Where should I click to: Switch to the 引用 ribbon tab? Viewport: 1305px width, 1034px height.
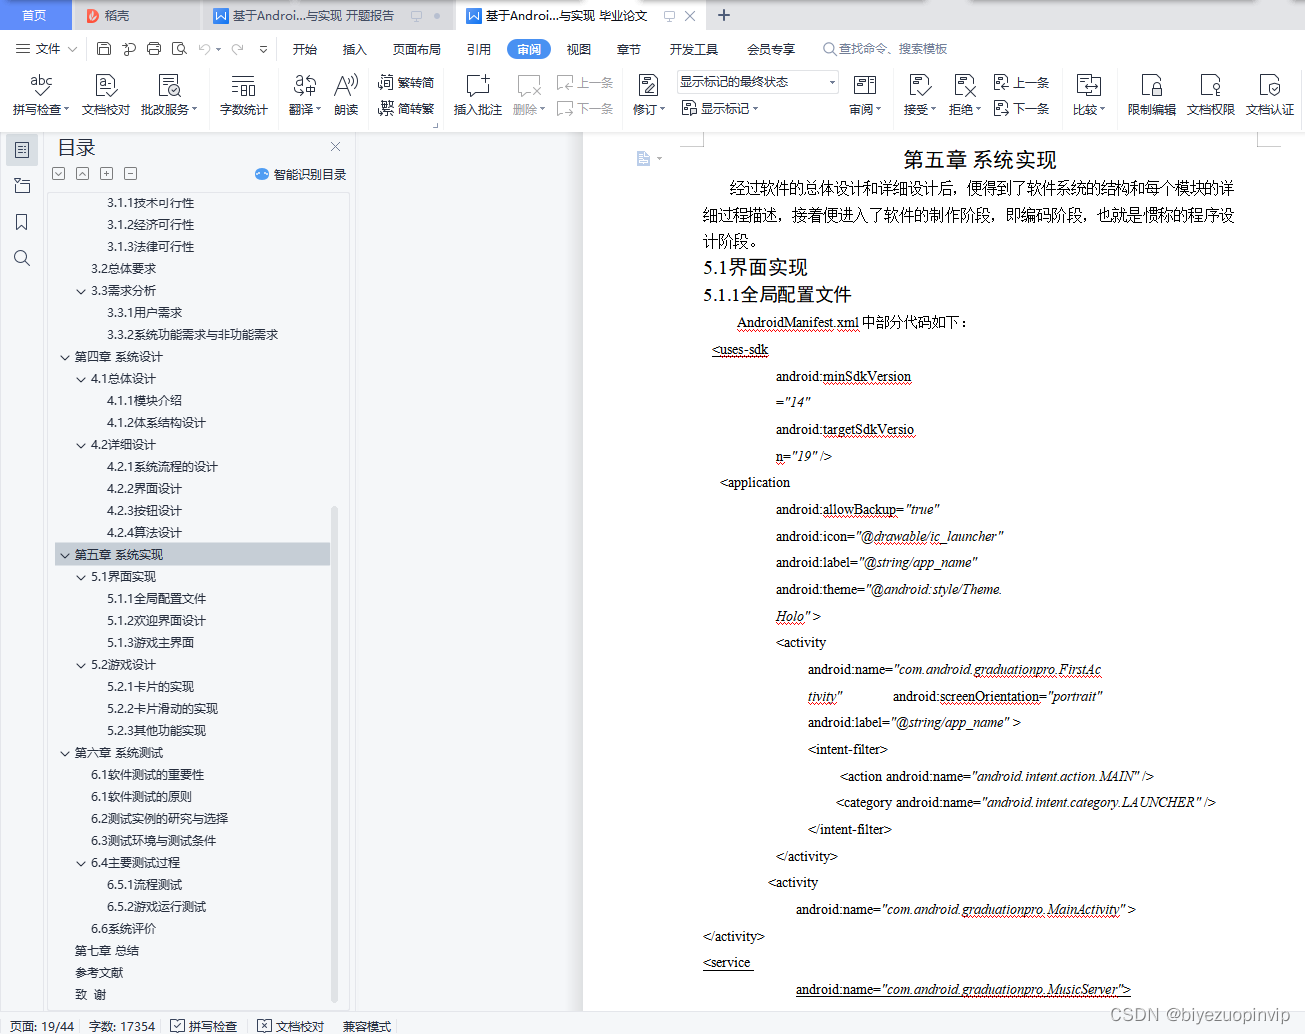coord(479,49)
